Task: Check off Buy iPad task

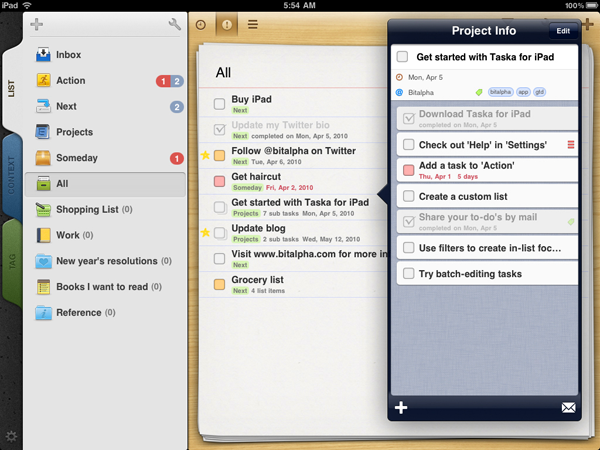Action: (219, 104)
